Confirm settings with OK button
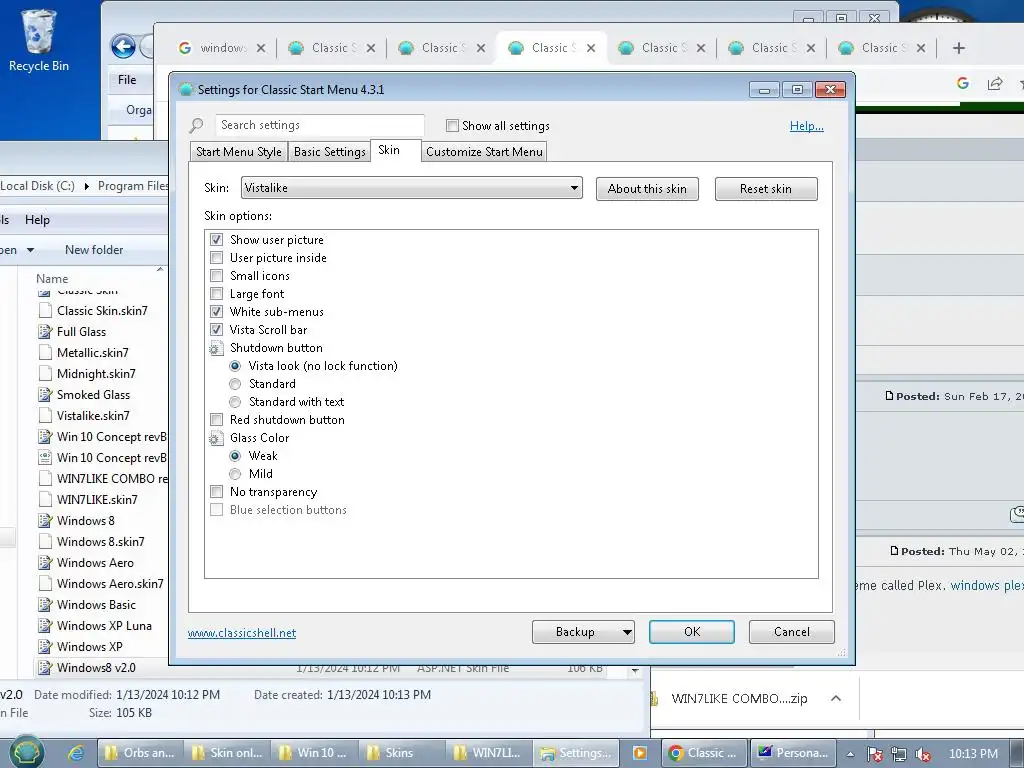The image size is (1024, 768). tap(692, 632)
